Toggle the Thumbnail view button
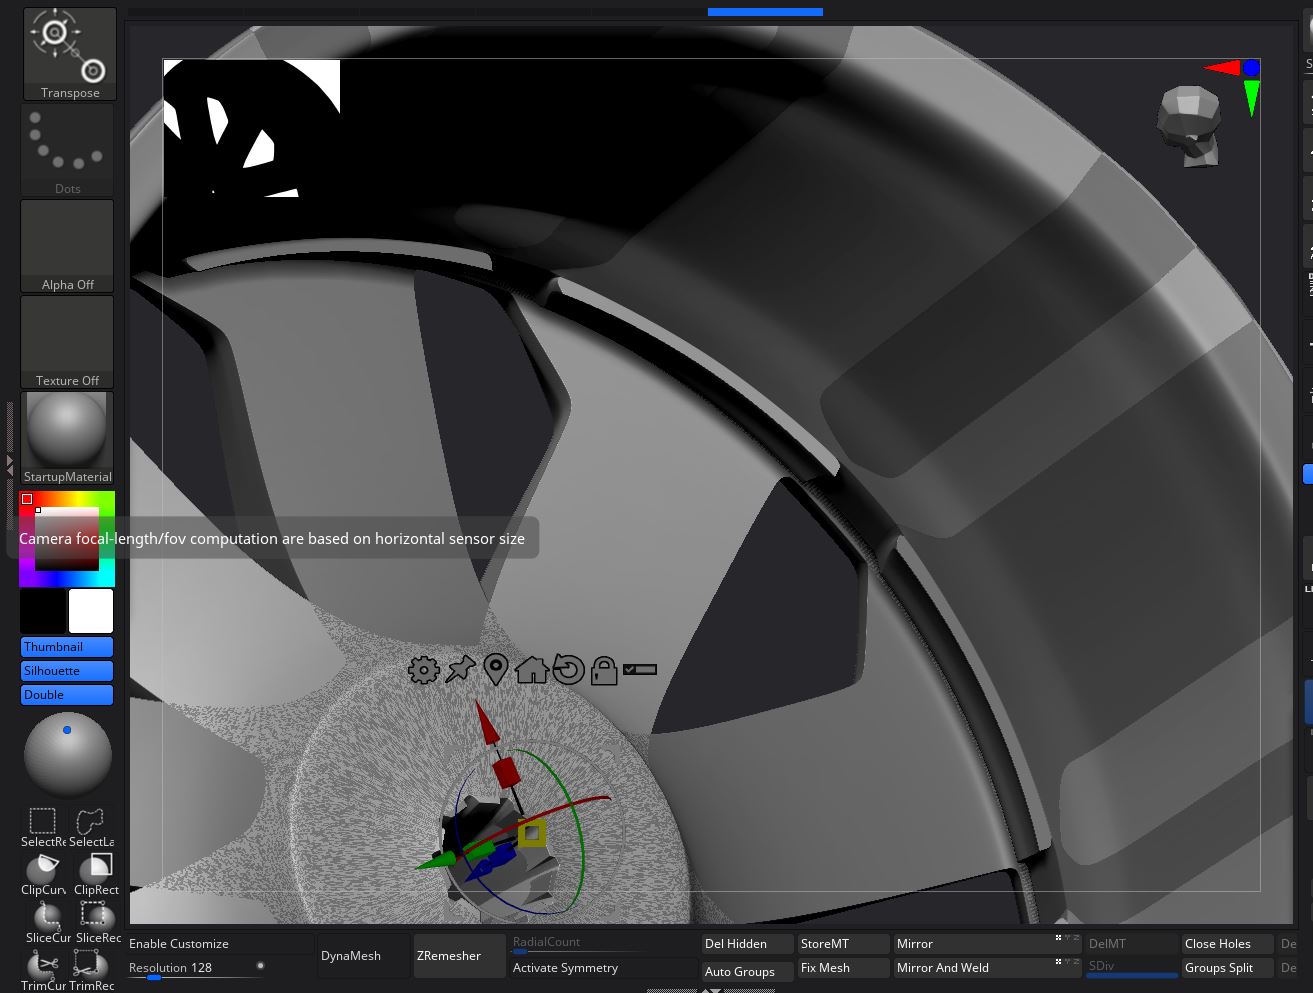Viewport: 1313px width, 993px height. click(x=67, y=647)
